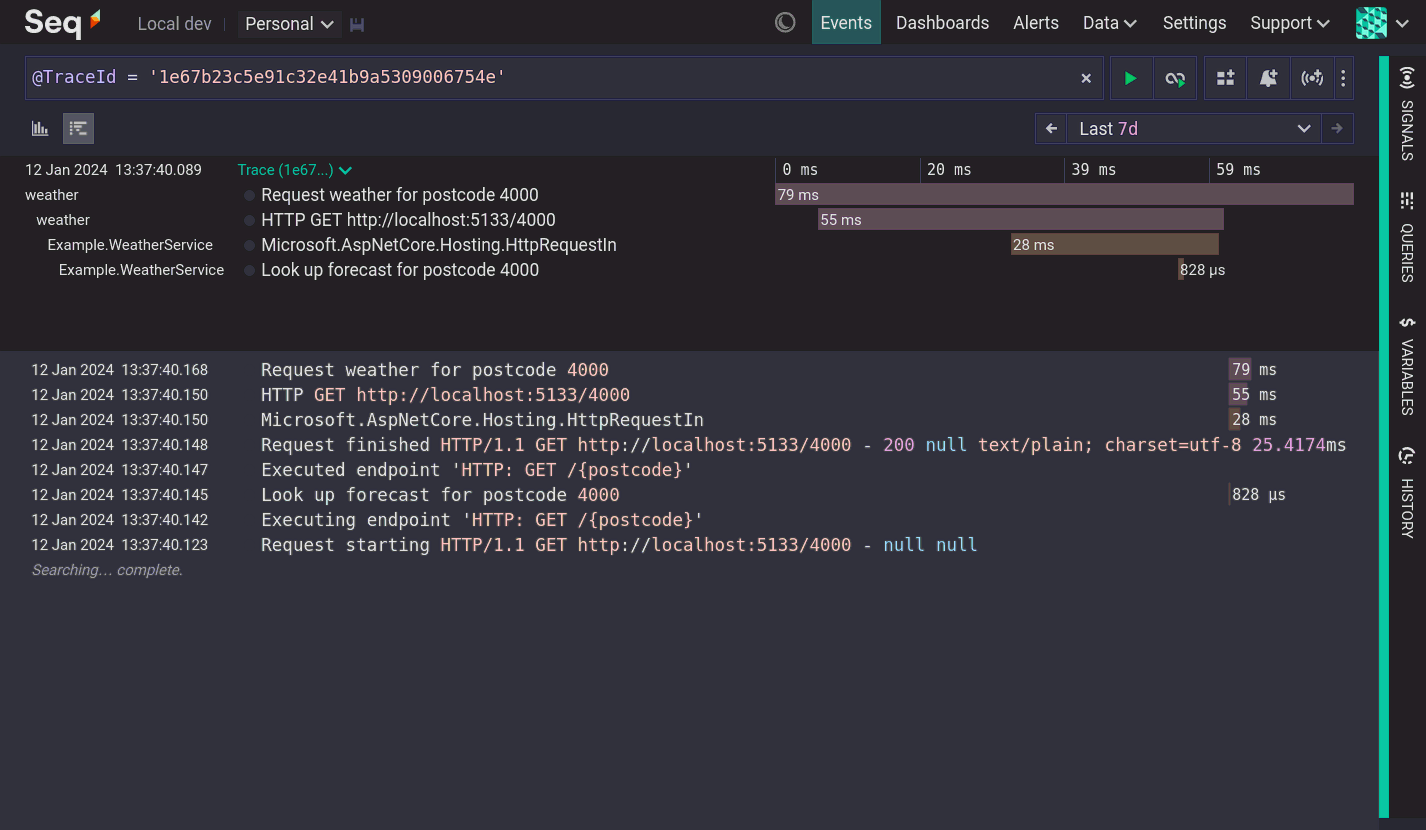Expand the Trace (1e67...) dropdown
The width and height of the screenshot is (1426, 830).
point(295,170)
